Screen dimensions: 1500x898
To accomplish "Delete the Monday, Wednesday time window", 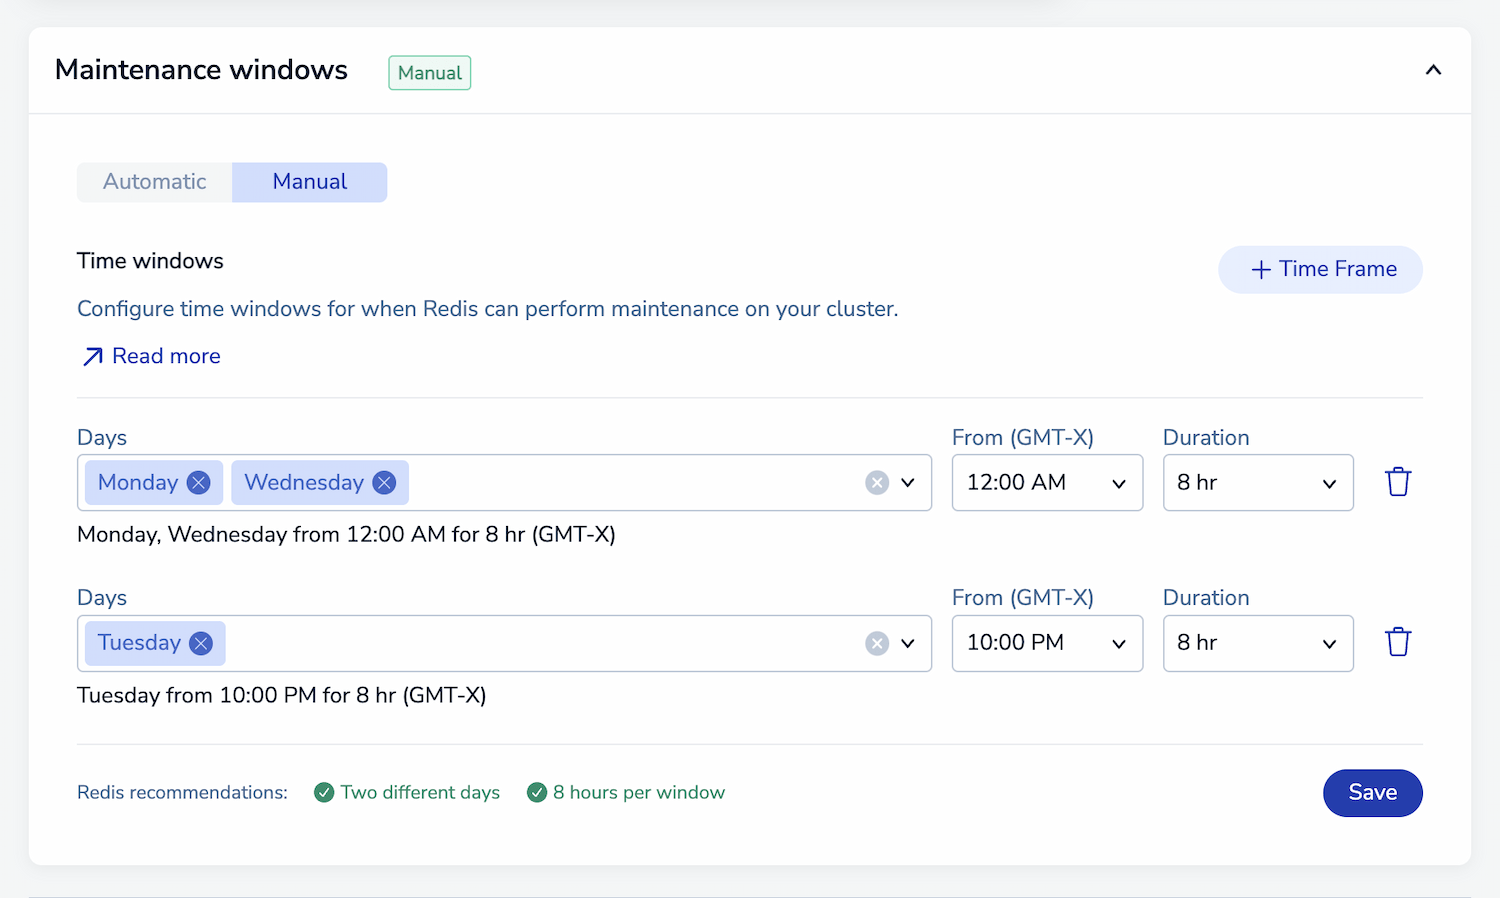I will click(x=1397, y=482).
